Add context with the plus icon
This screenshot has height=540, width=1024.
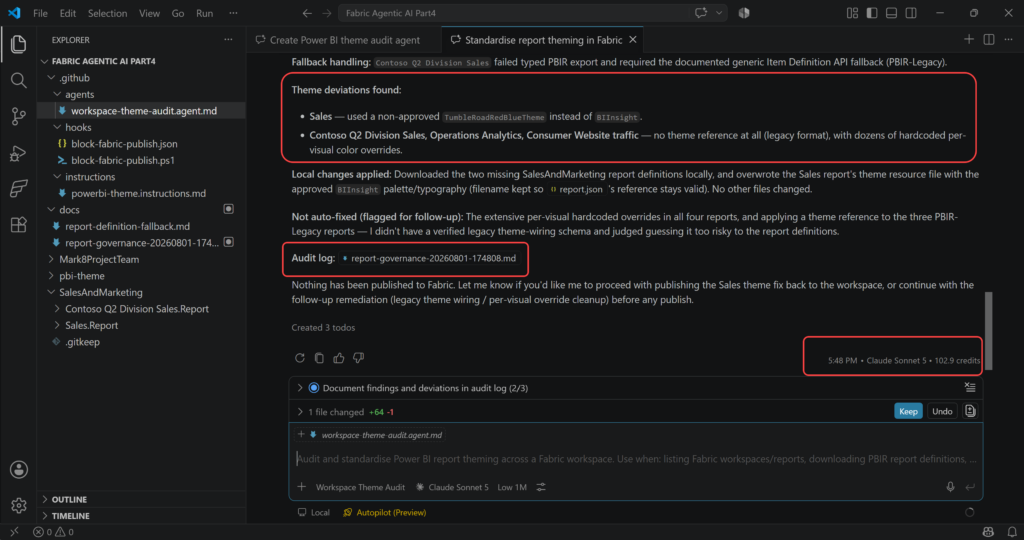tap(302, 487)
